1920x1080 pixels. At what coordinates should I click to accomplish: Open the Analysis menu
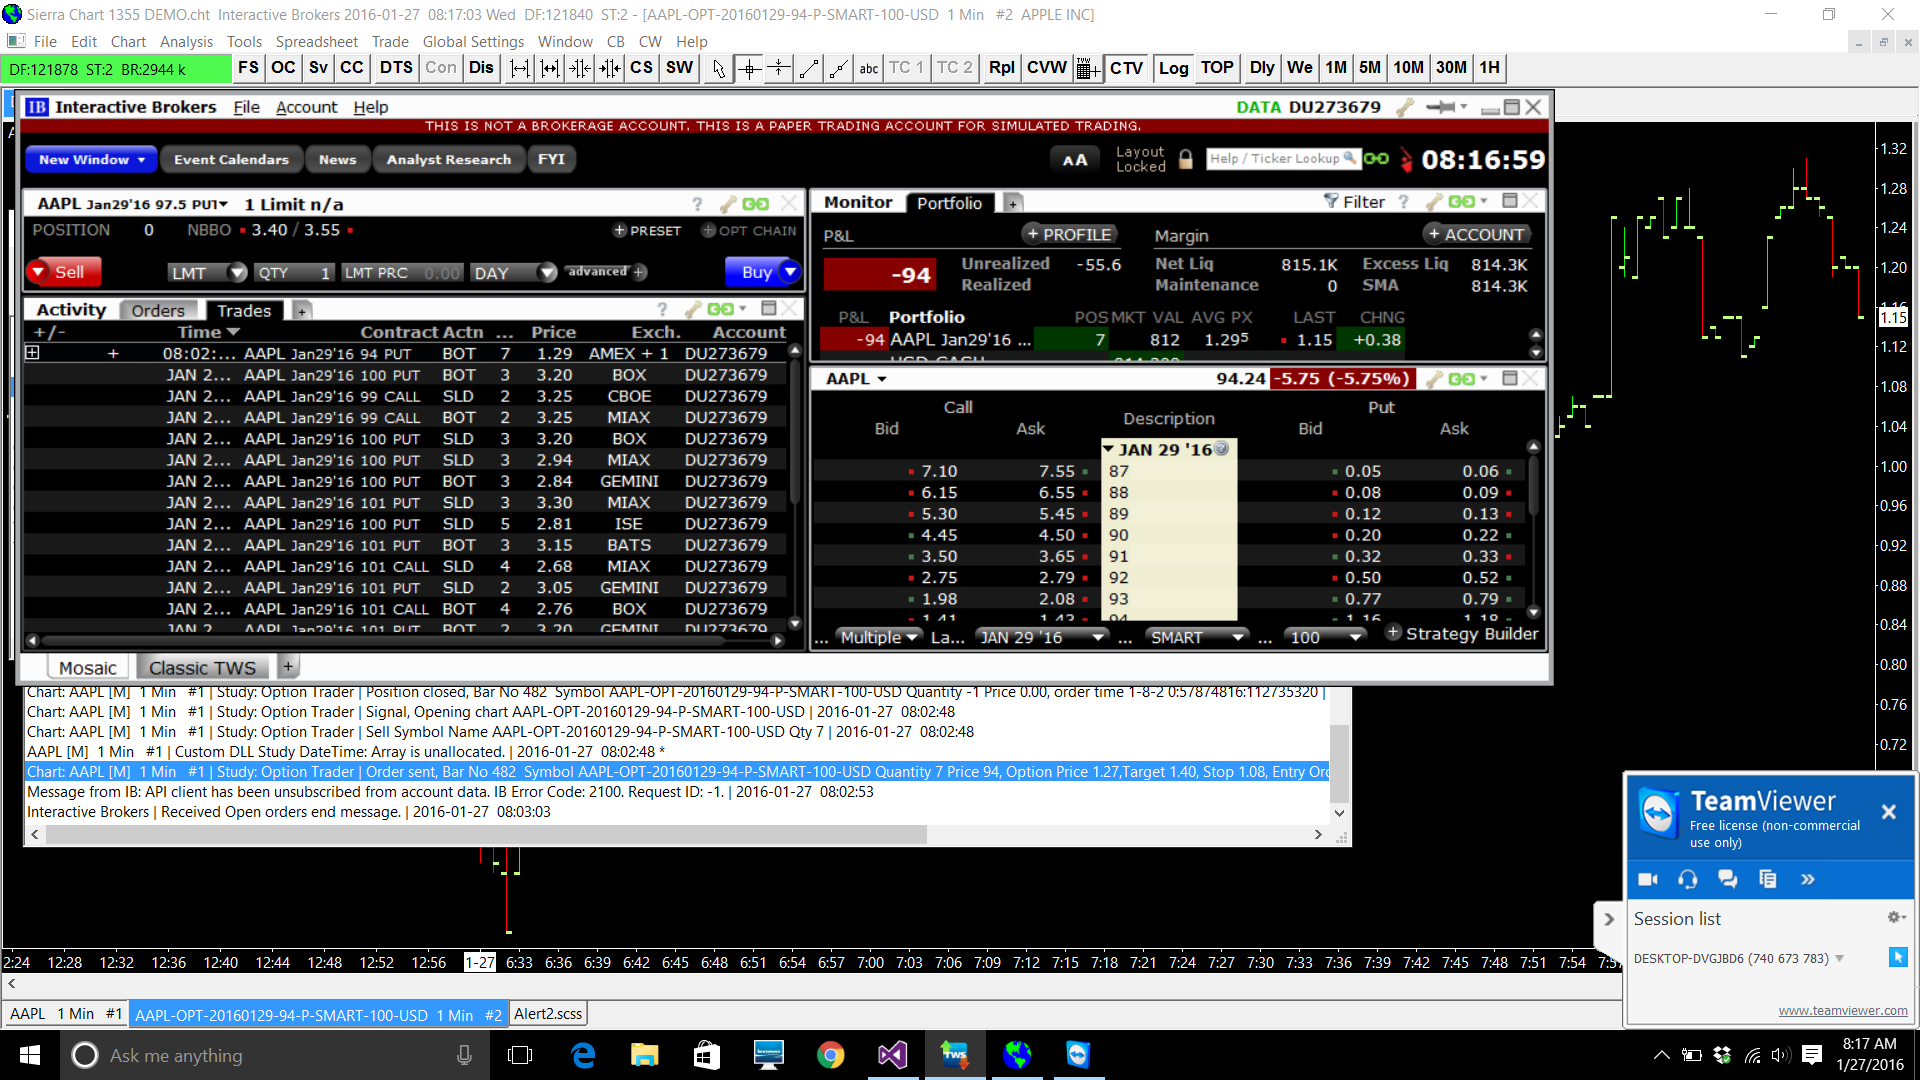tap(186, 41)
